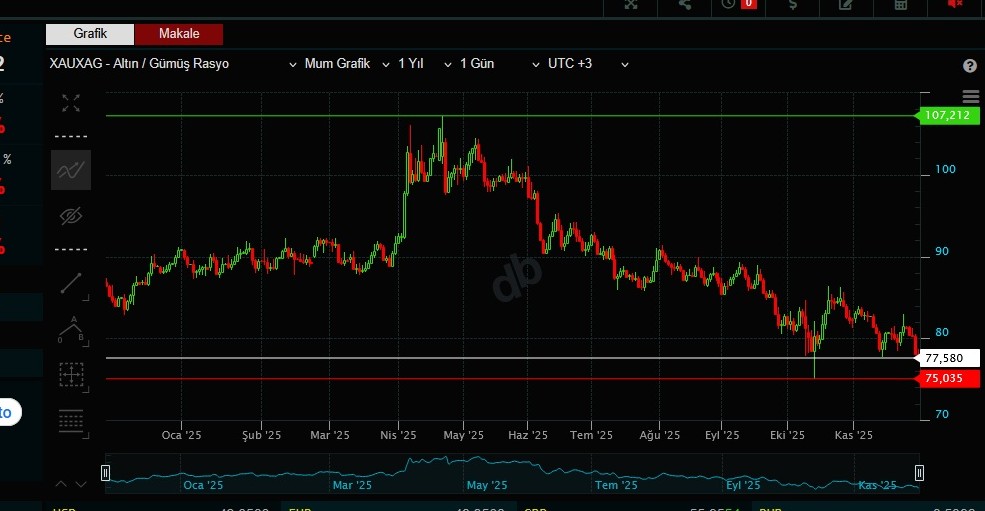Open the 1 Gün interval dropdown
985x511 pixels.
(490, 64)
